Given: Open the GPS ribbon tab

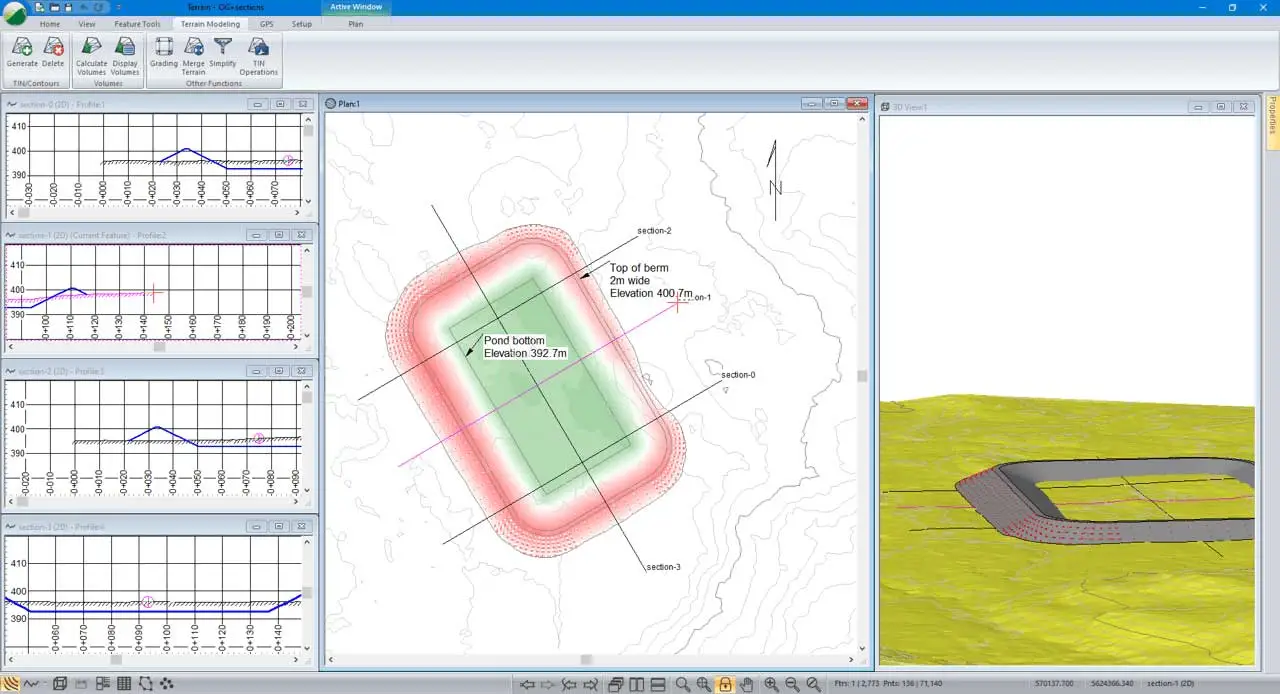Looking at the screenshot, I should click(x=266, y=24).
